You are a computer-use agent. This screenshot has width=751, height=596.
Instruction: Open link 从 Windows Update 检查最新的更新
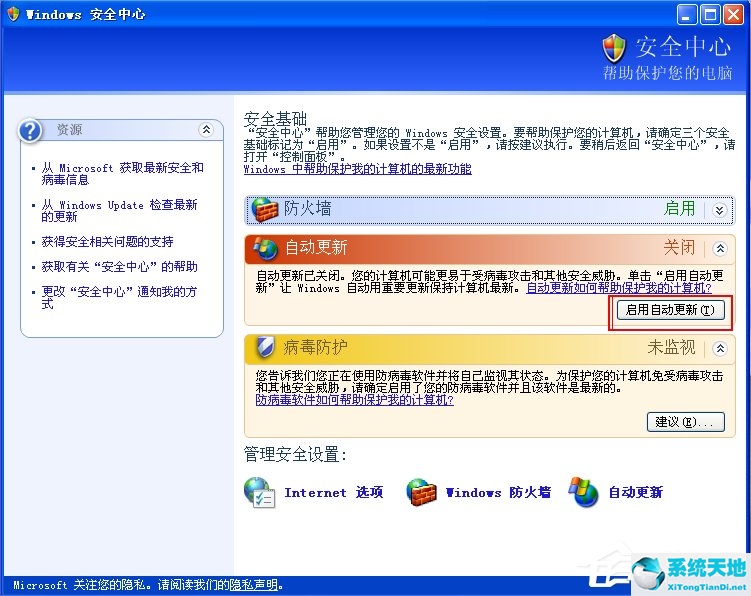coord(119,211)
